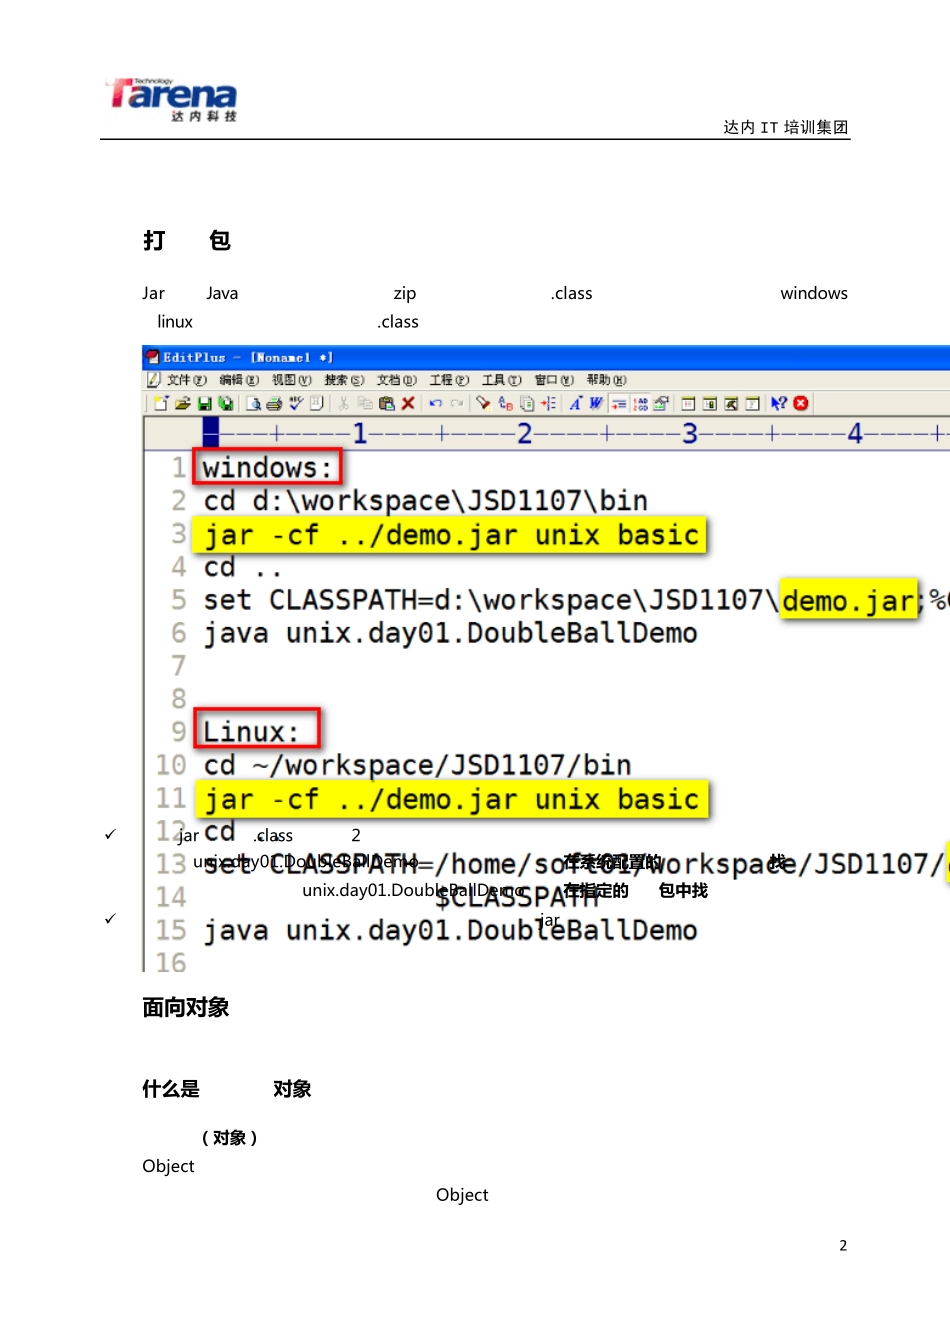
Task: Click the Replace icon
Action: tap(505, 403)
